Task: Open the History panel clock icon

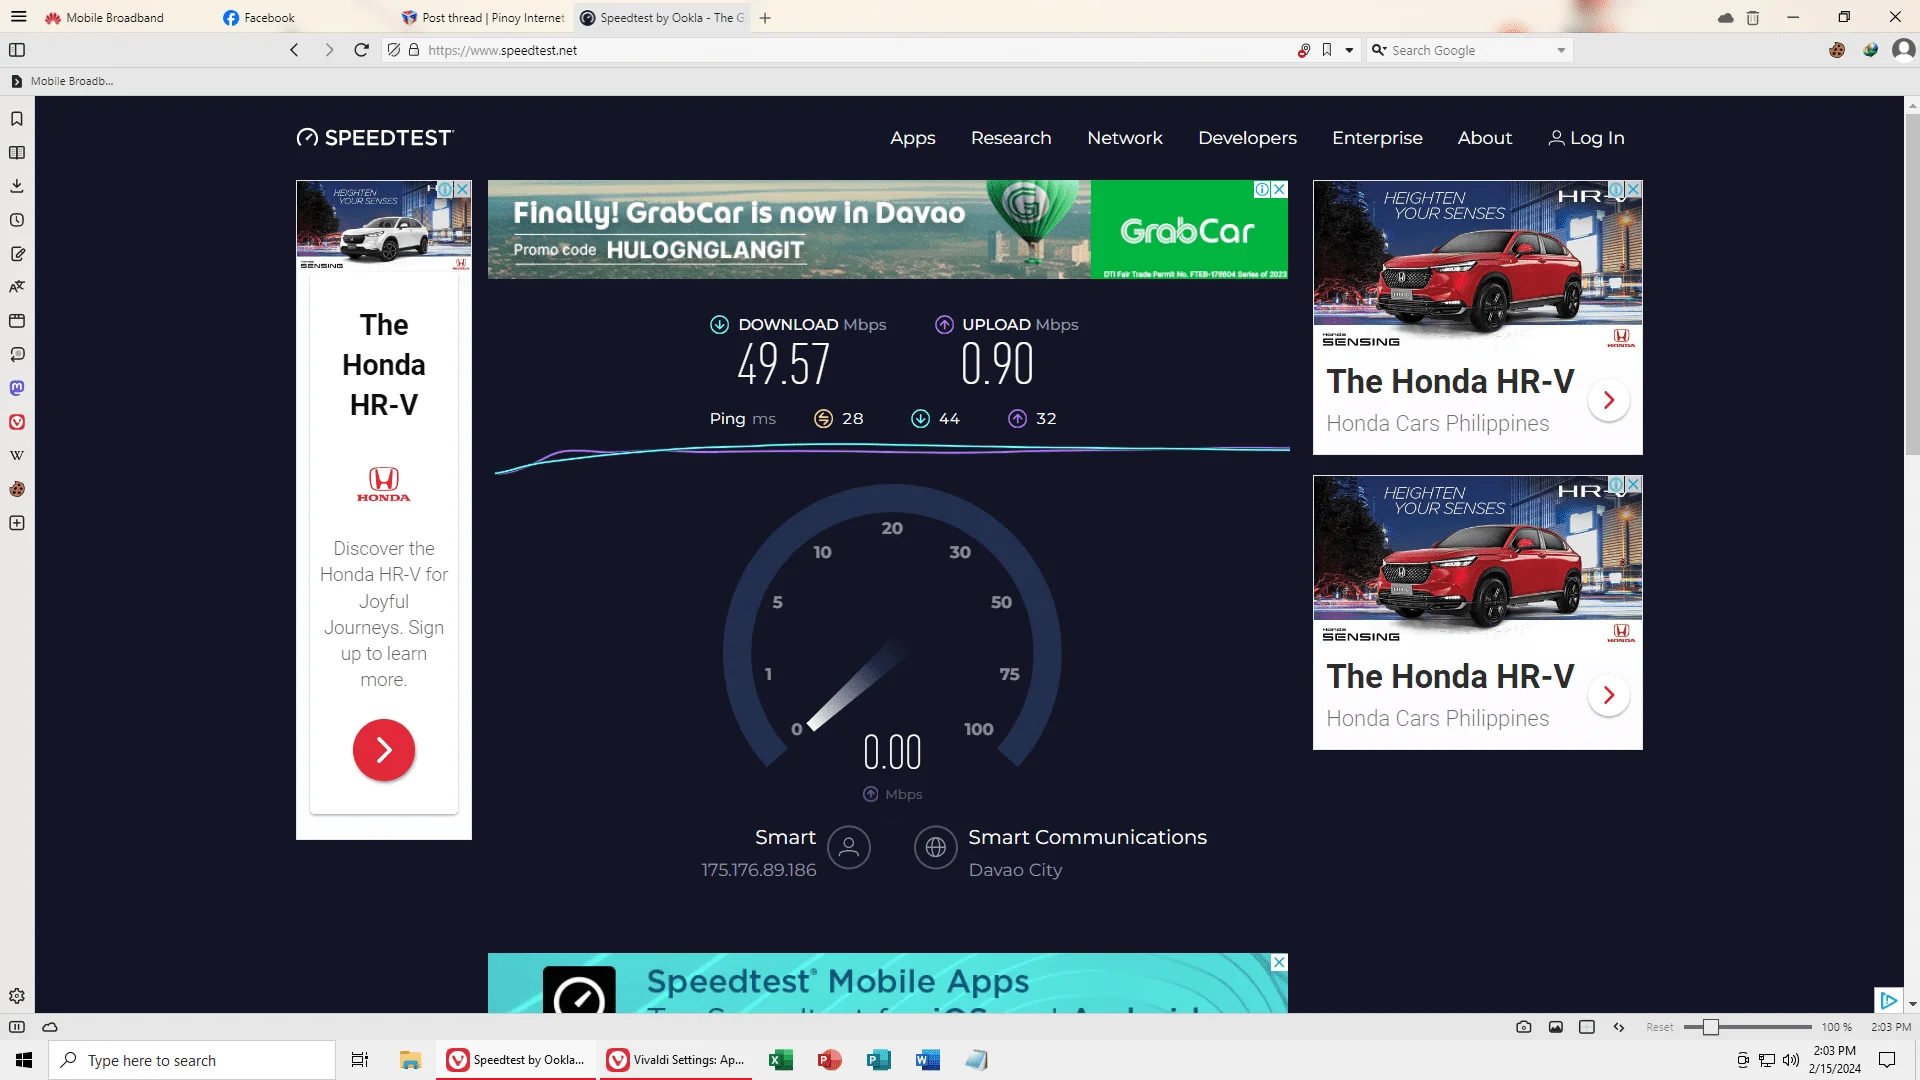Action: (17, 220)
